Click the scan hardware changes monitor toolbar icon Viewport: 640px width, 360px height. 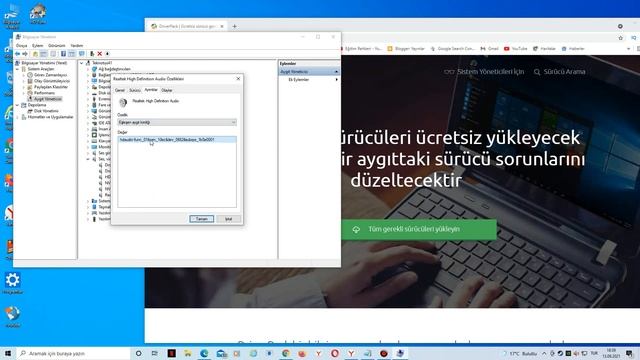click(82, 54)
